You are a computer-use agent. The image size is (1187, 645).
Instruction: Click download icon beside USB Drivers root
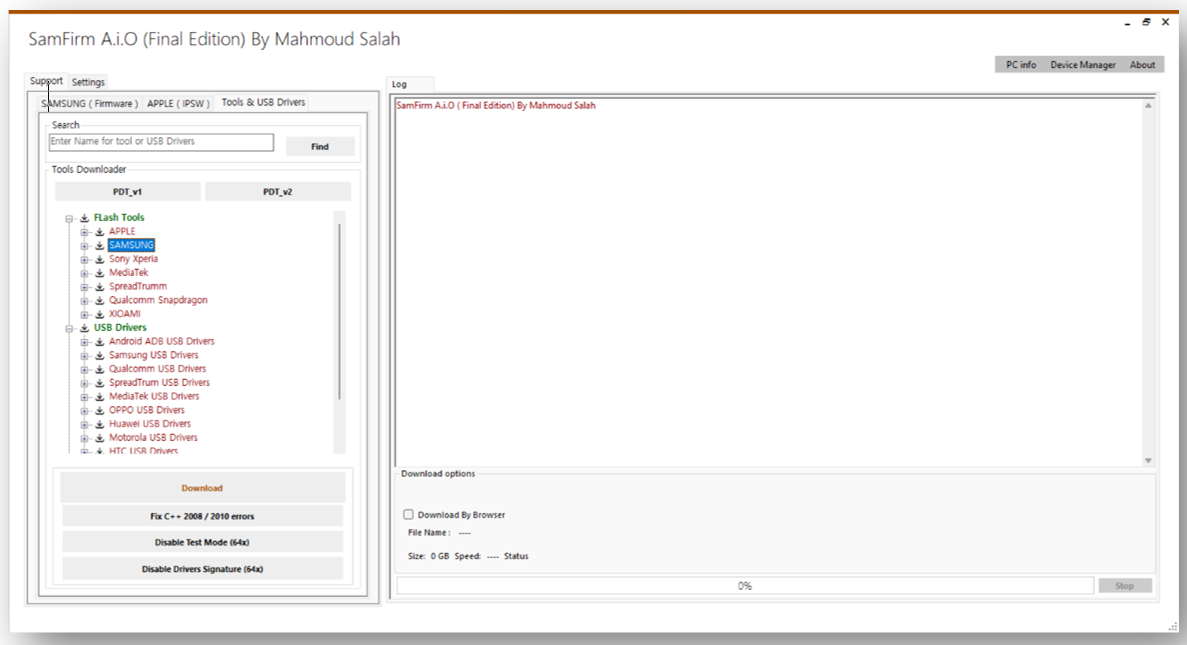pyautogui.click(x=84, y=329)
